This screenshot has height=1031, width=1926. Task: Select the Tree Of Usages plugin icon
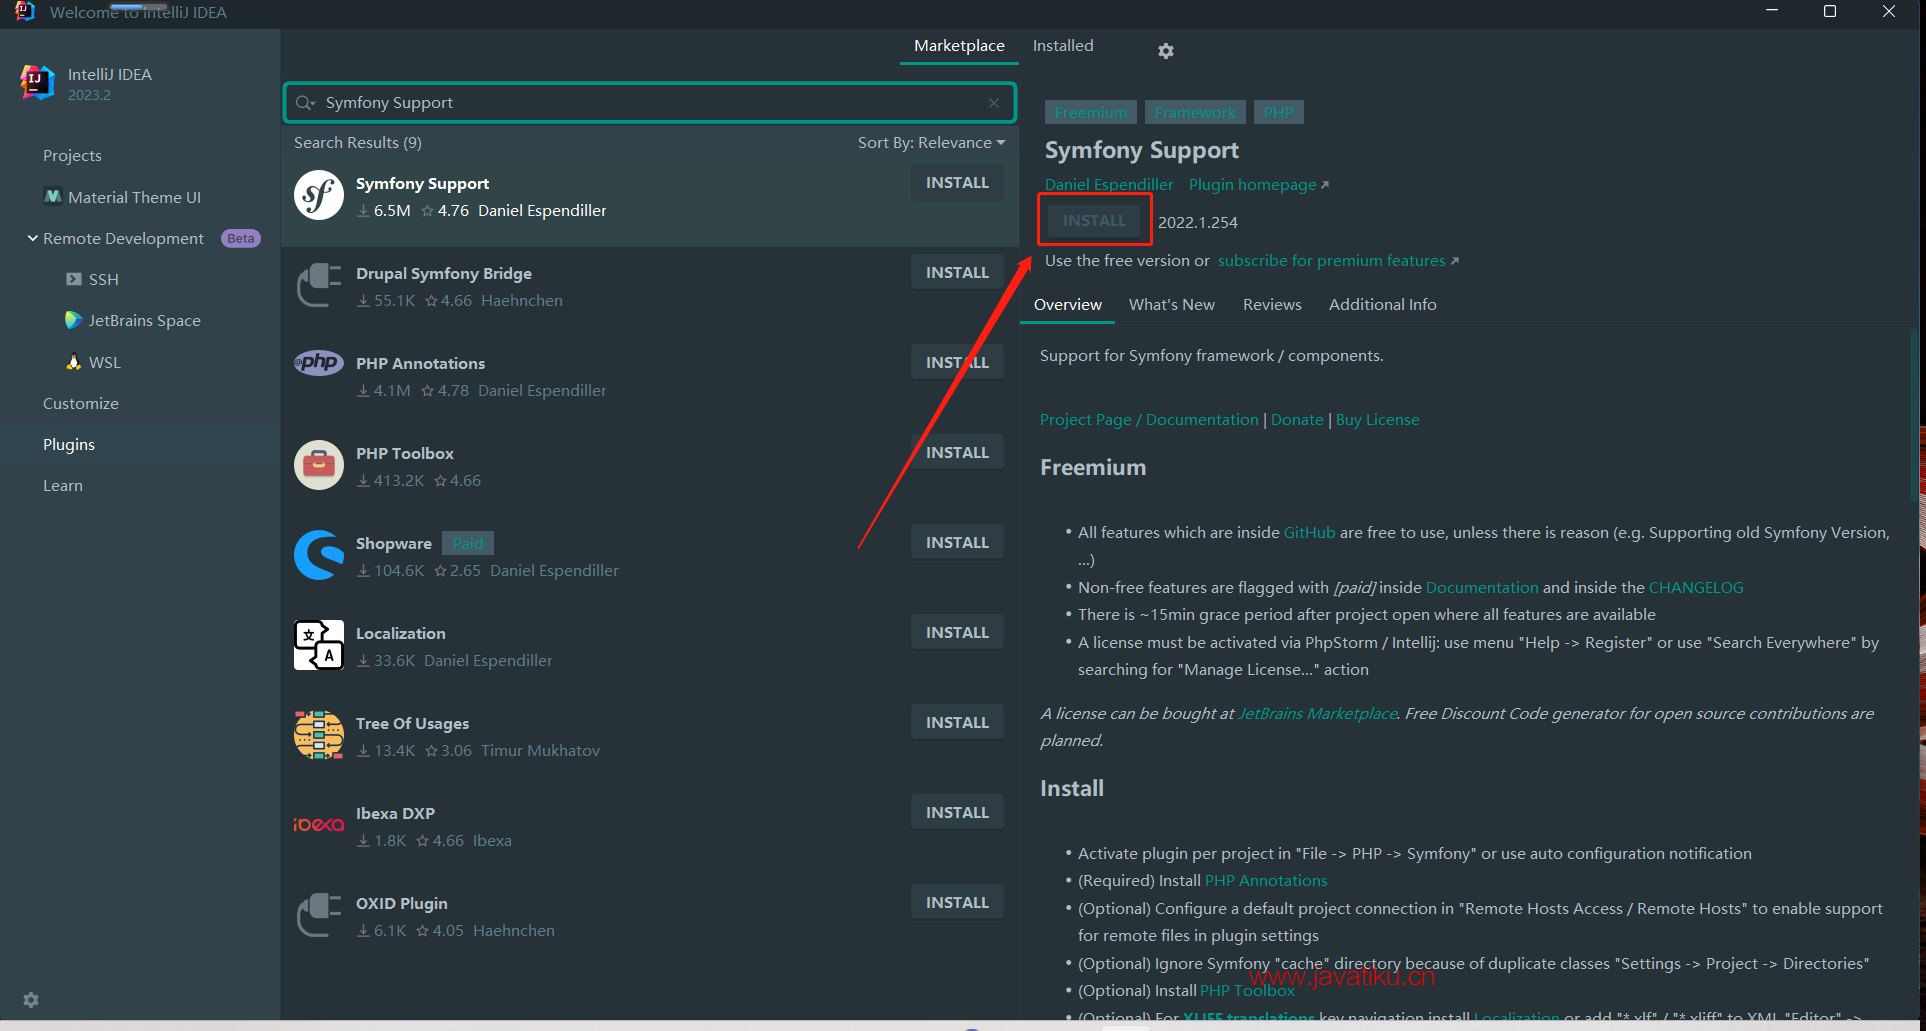[x=319, y=736]
